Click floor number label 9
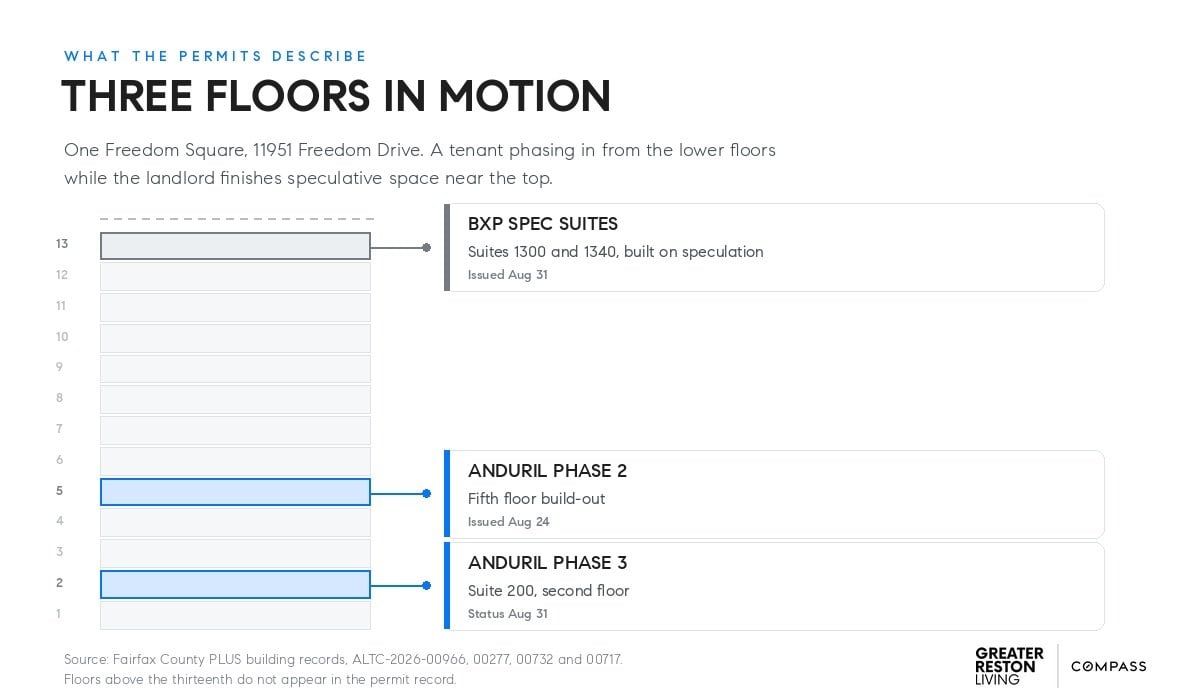 pos(60,367)
